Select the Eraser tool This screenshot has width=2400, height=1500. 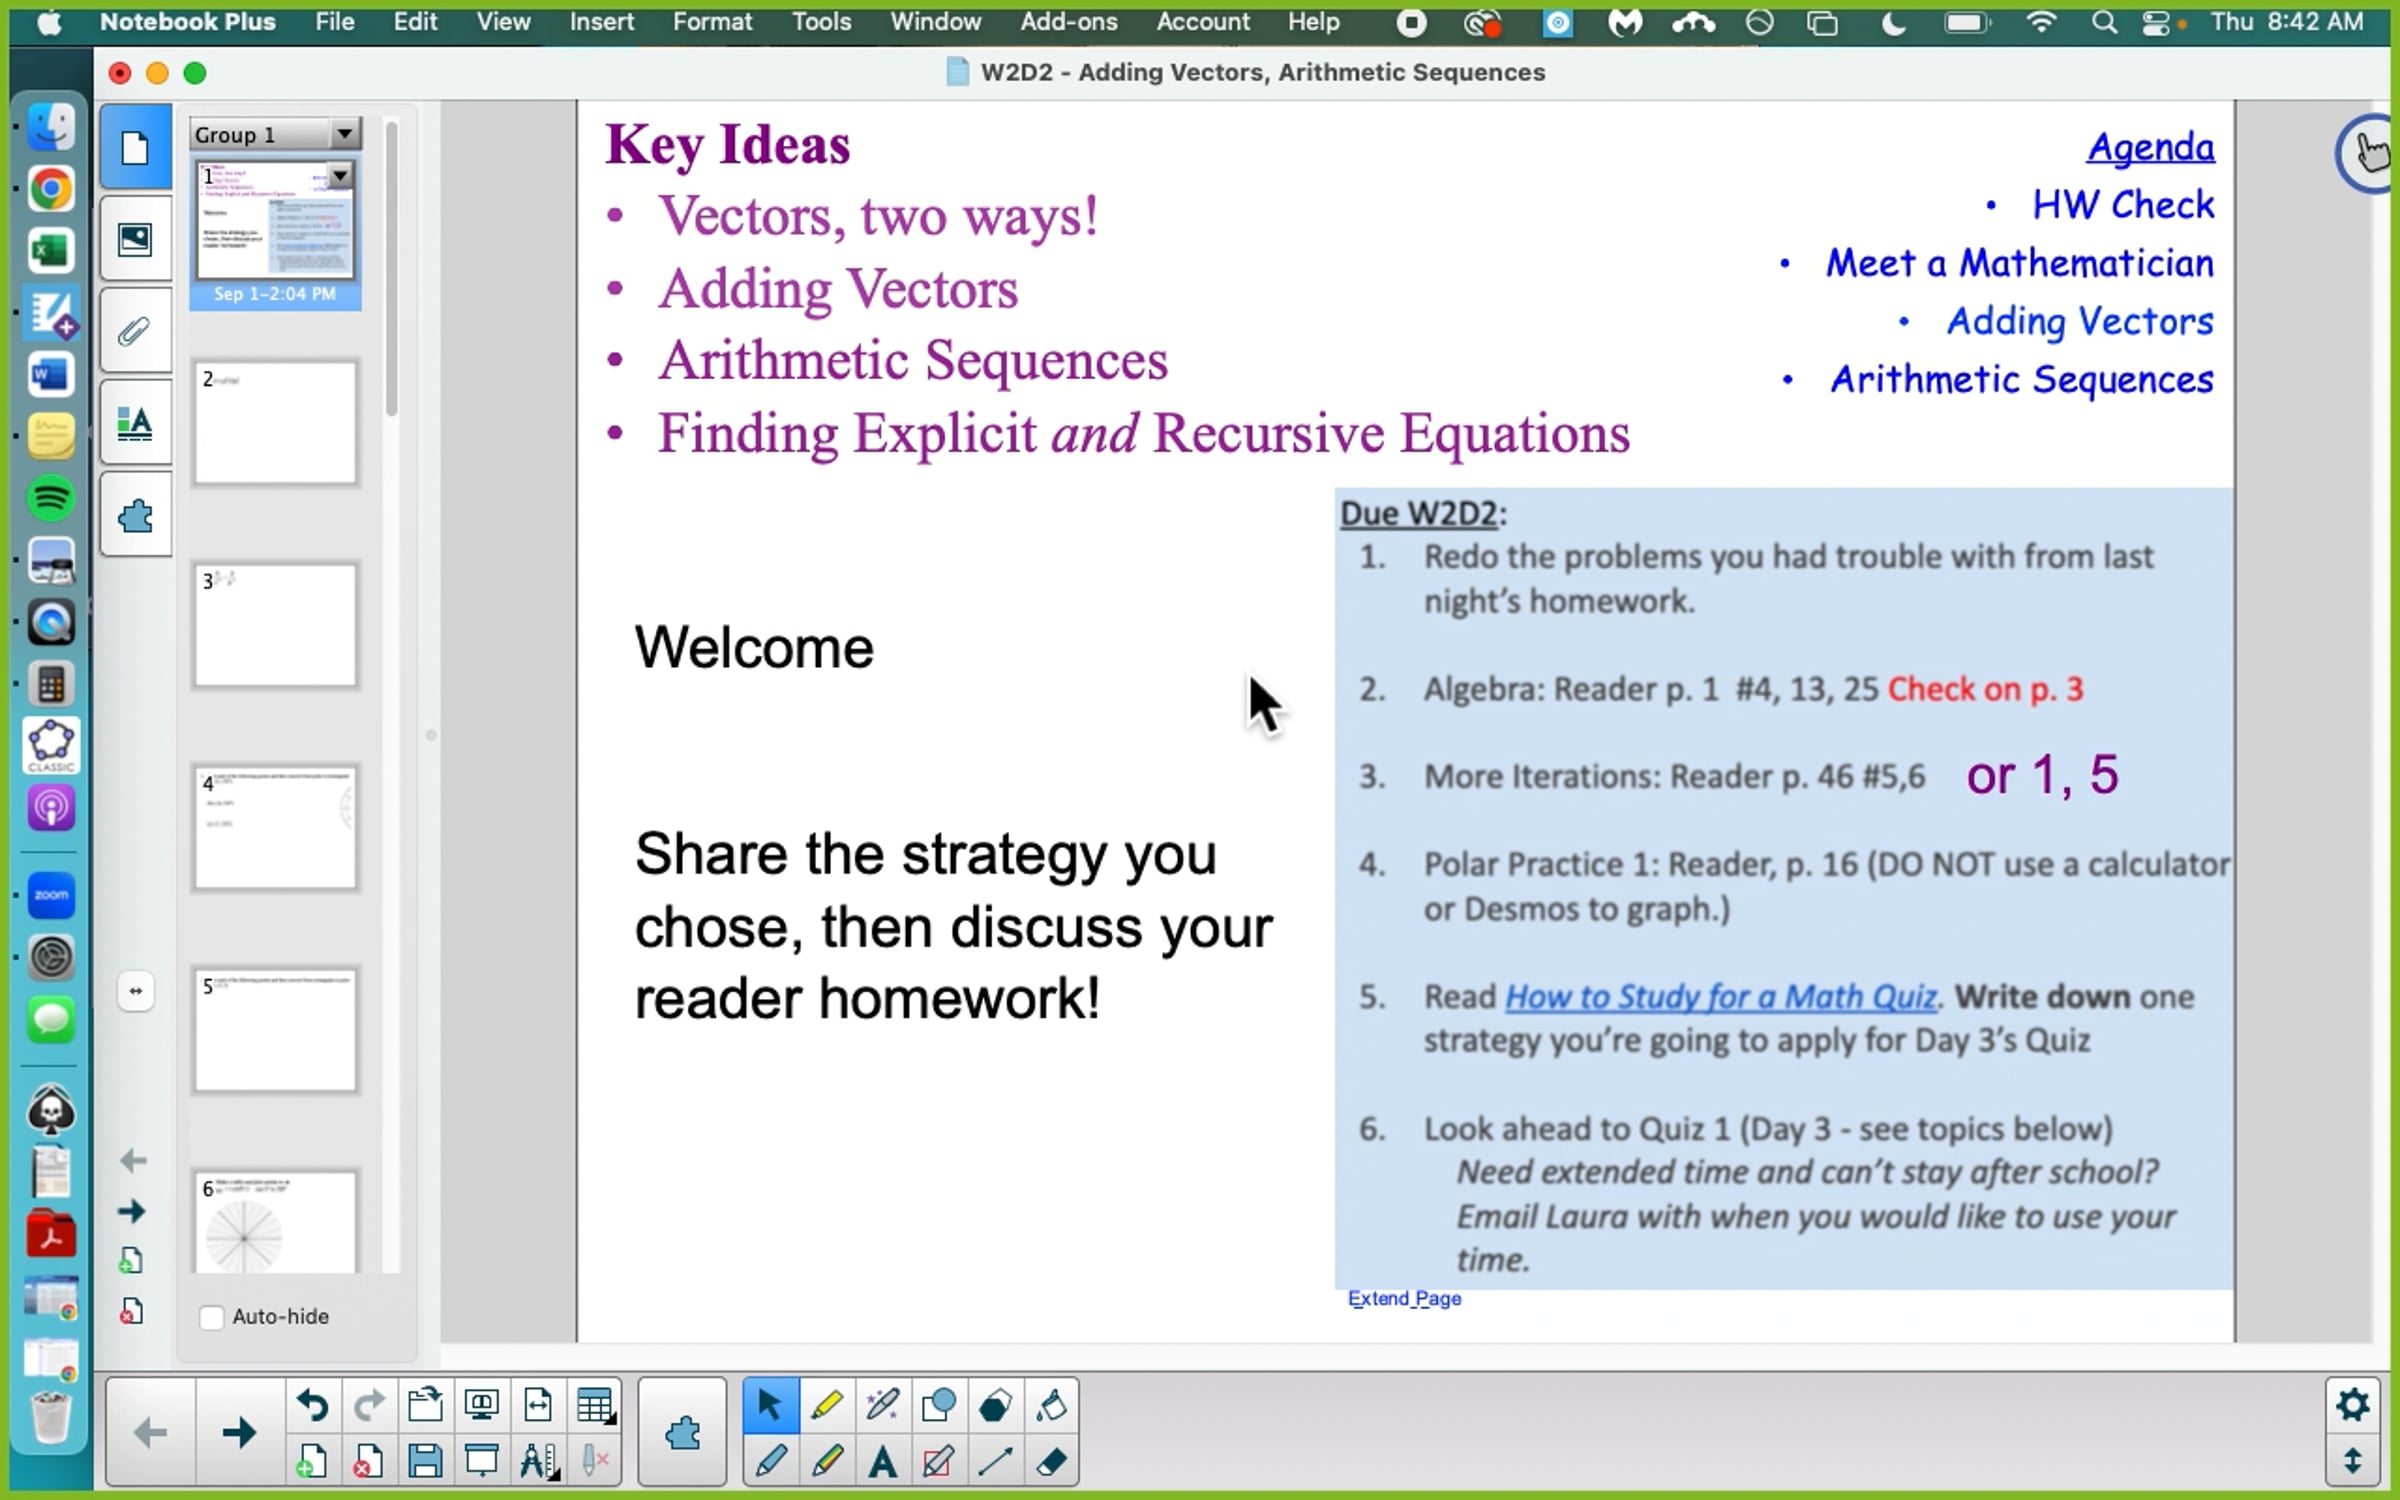(1051, 1463)
